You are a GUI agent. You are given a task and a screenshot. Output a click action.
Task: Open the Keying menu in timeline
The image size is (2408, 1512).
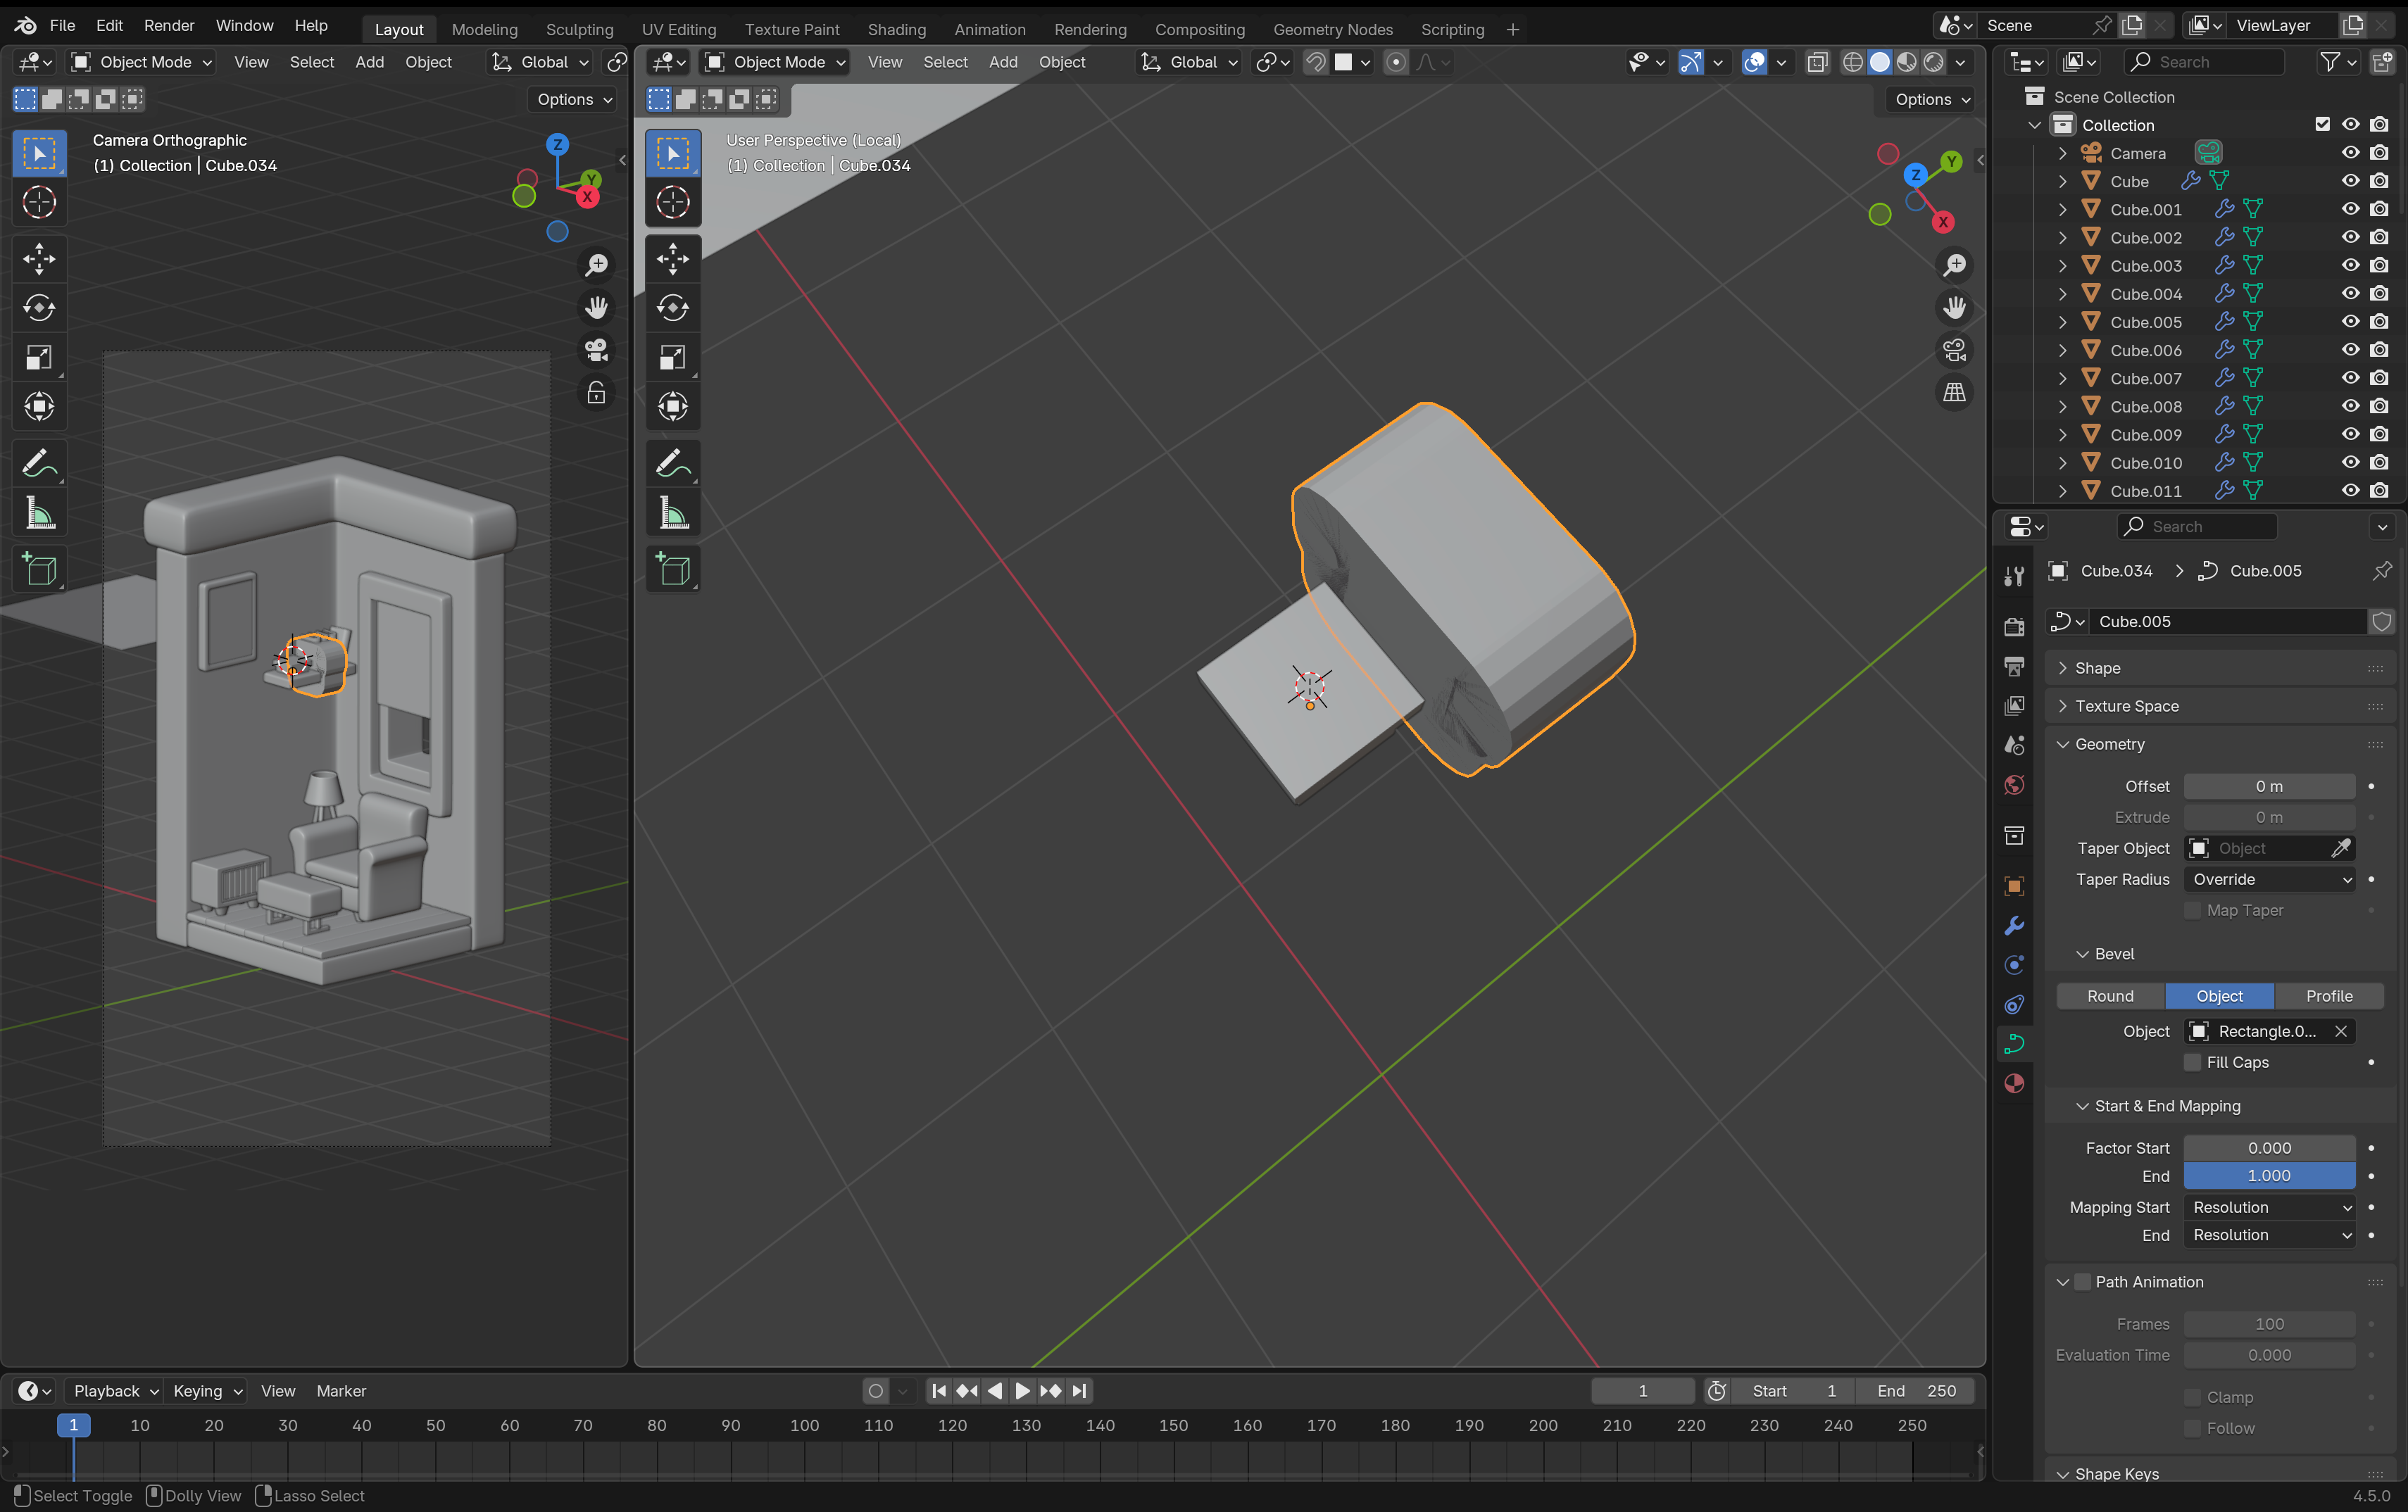tap(206, 1391)
